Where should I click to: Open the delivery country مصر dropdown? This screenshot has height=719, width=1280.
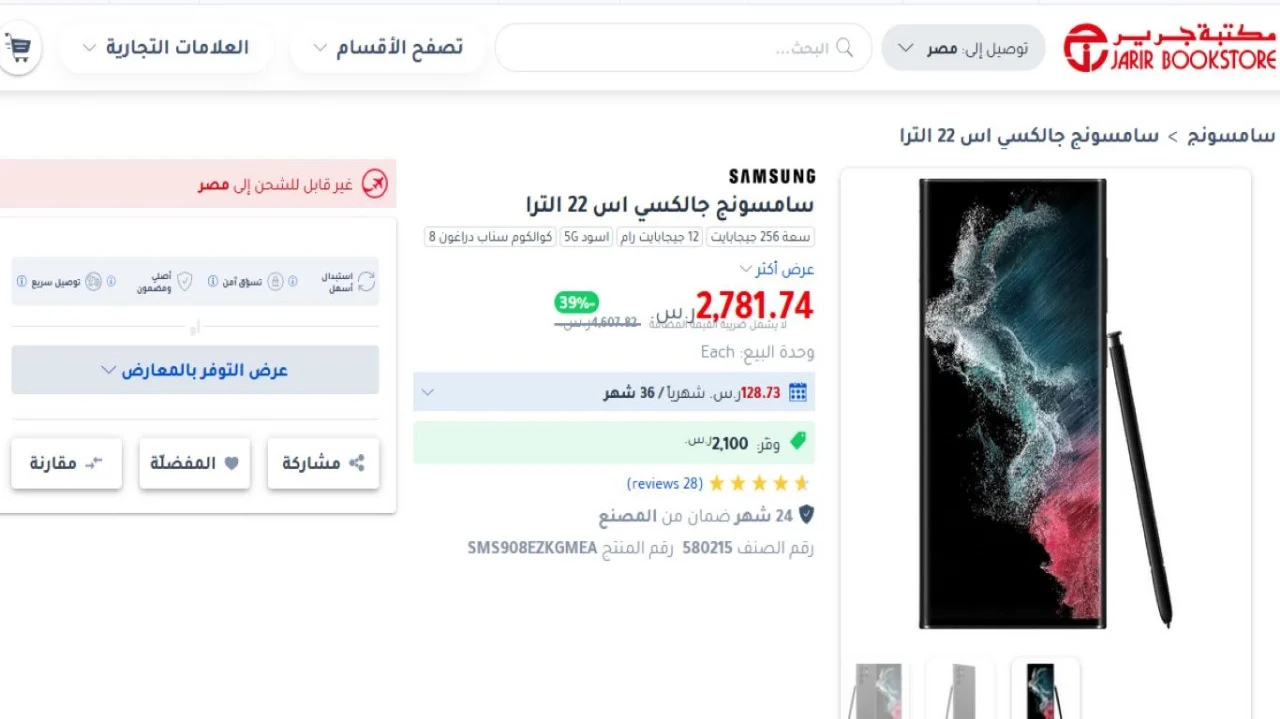coord(964,48)
